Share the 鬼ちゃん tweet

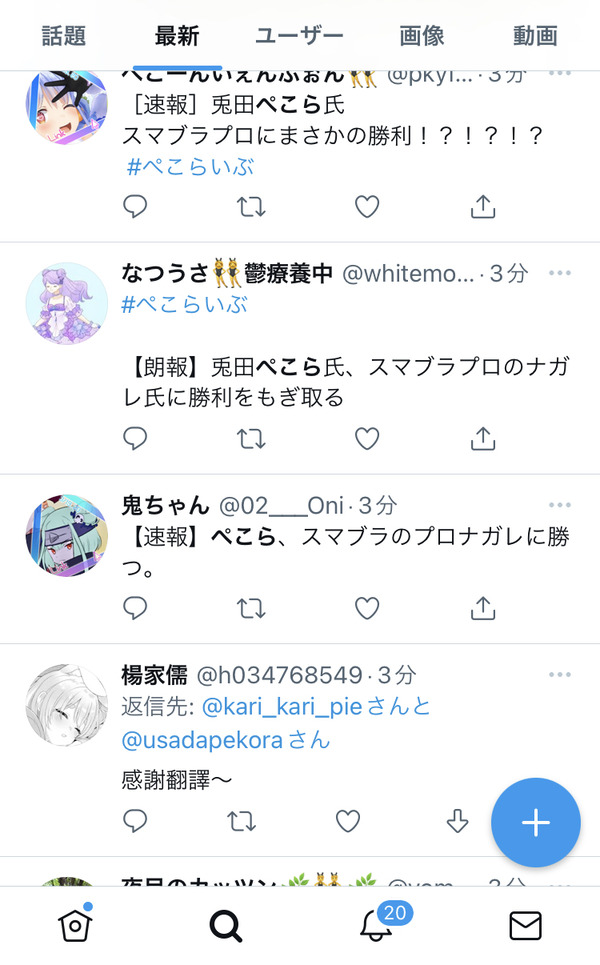coord(483,608)
